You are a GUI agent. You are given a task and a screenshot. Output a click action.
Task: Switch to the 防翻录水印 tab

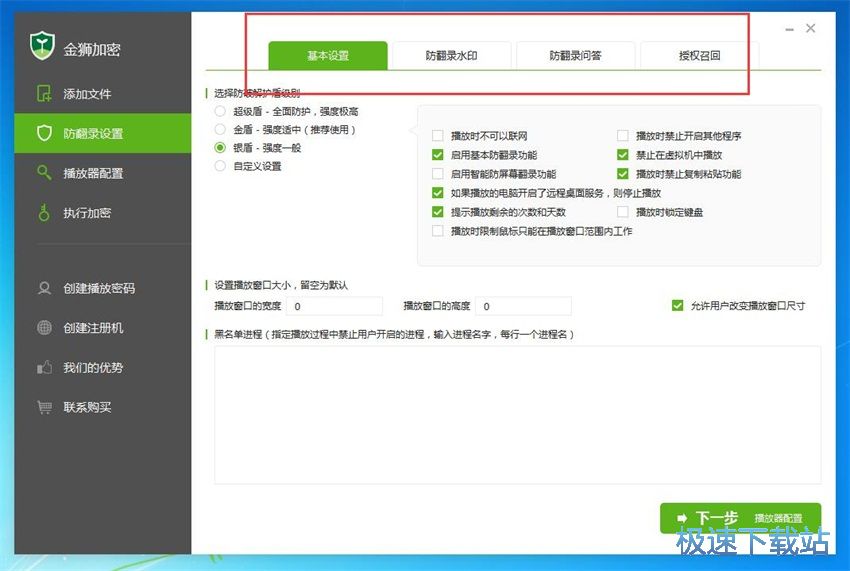452,55
